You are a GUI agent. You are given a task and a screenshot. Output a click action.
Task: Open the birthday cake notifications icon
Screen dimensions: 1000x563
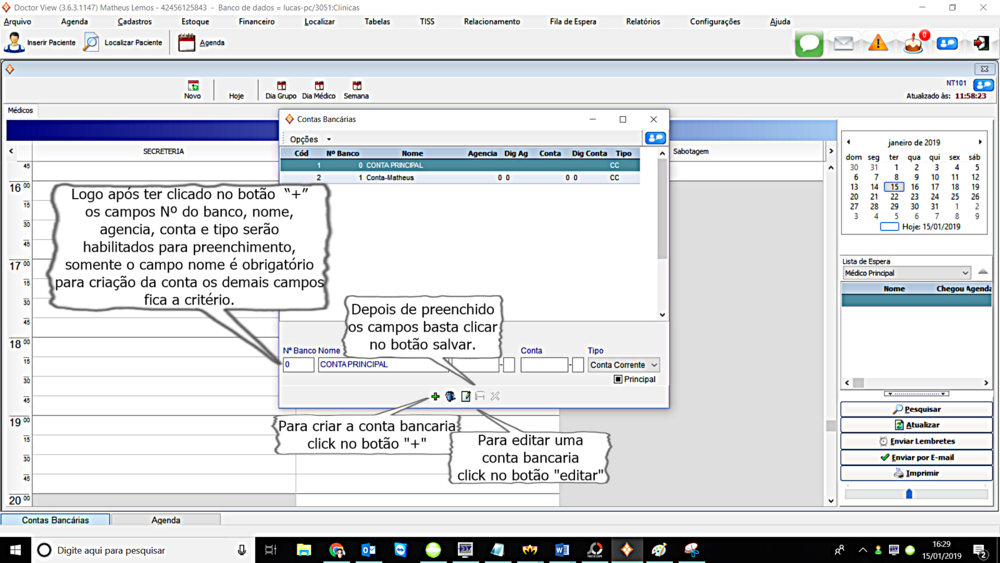913,43
